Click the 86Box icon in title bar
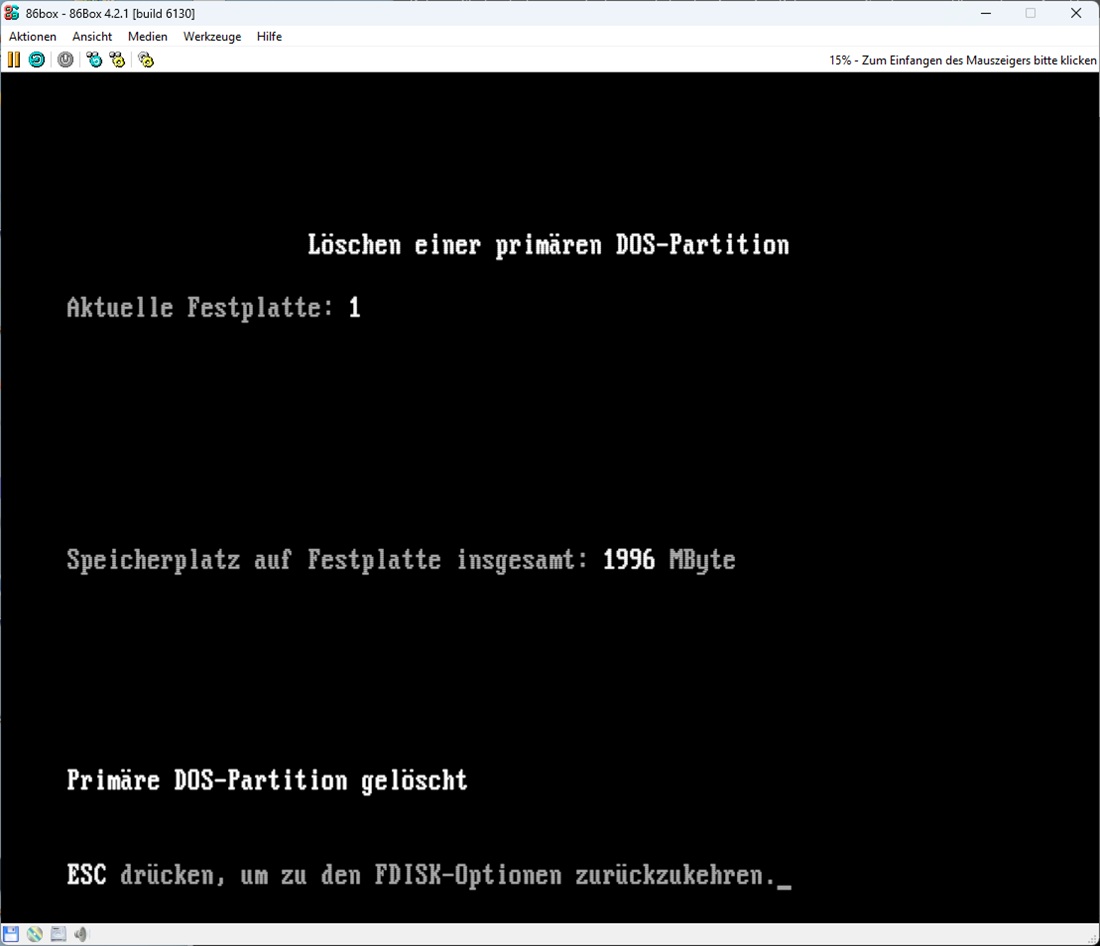 pos(12,13)
